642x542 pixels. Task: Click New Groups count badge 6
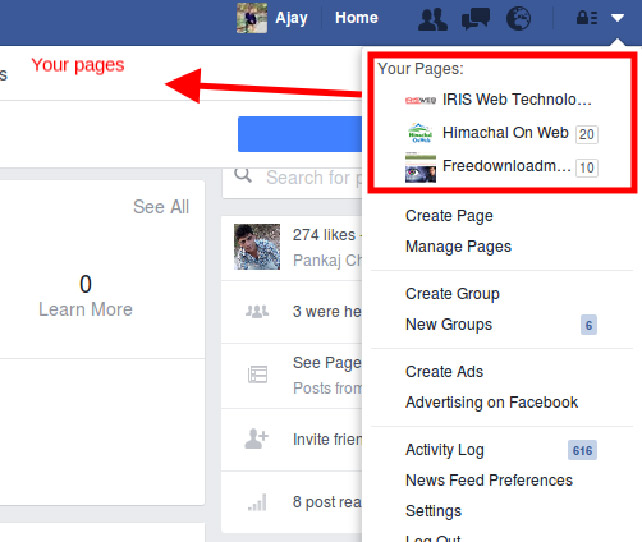tap(589, 325)
